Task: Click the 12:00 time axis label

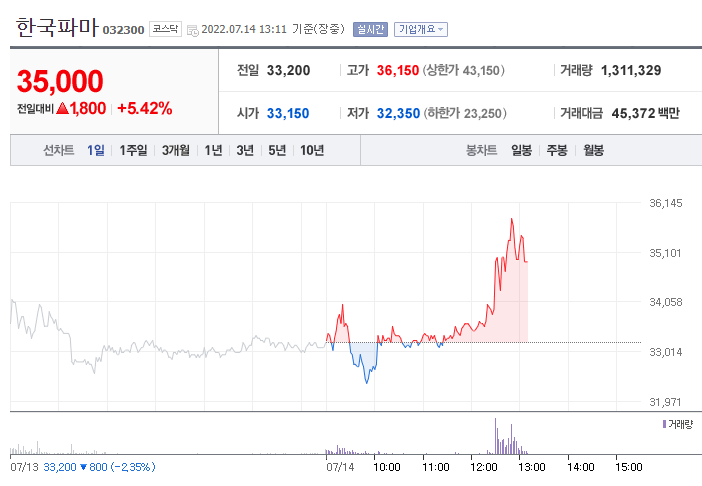Action: click(484, 467)
